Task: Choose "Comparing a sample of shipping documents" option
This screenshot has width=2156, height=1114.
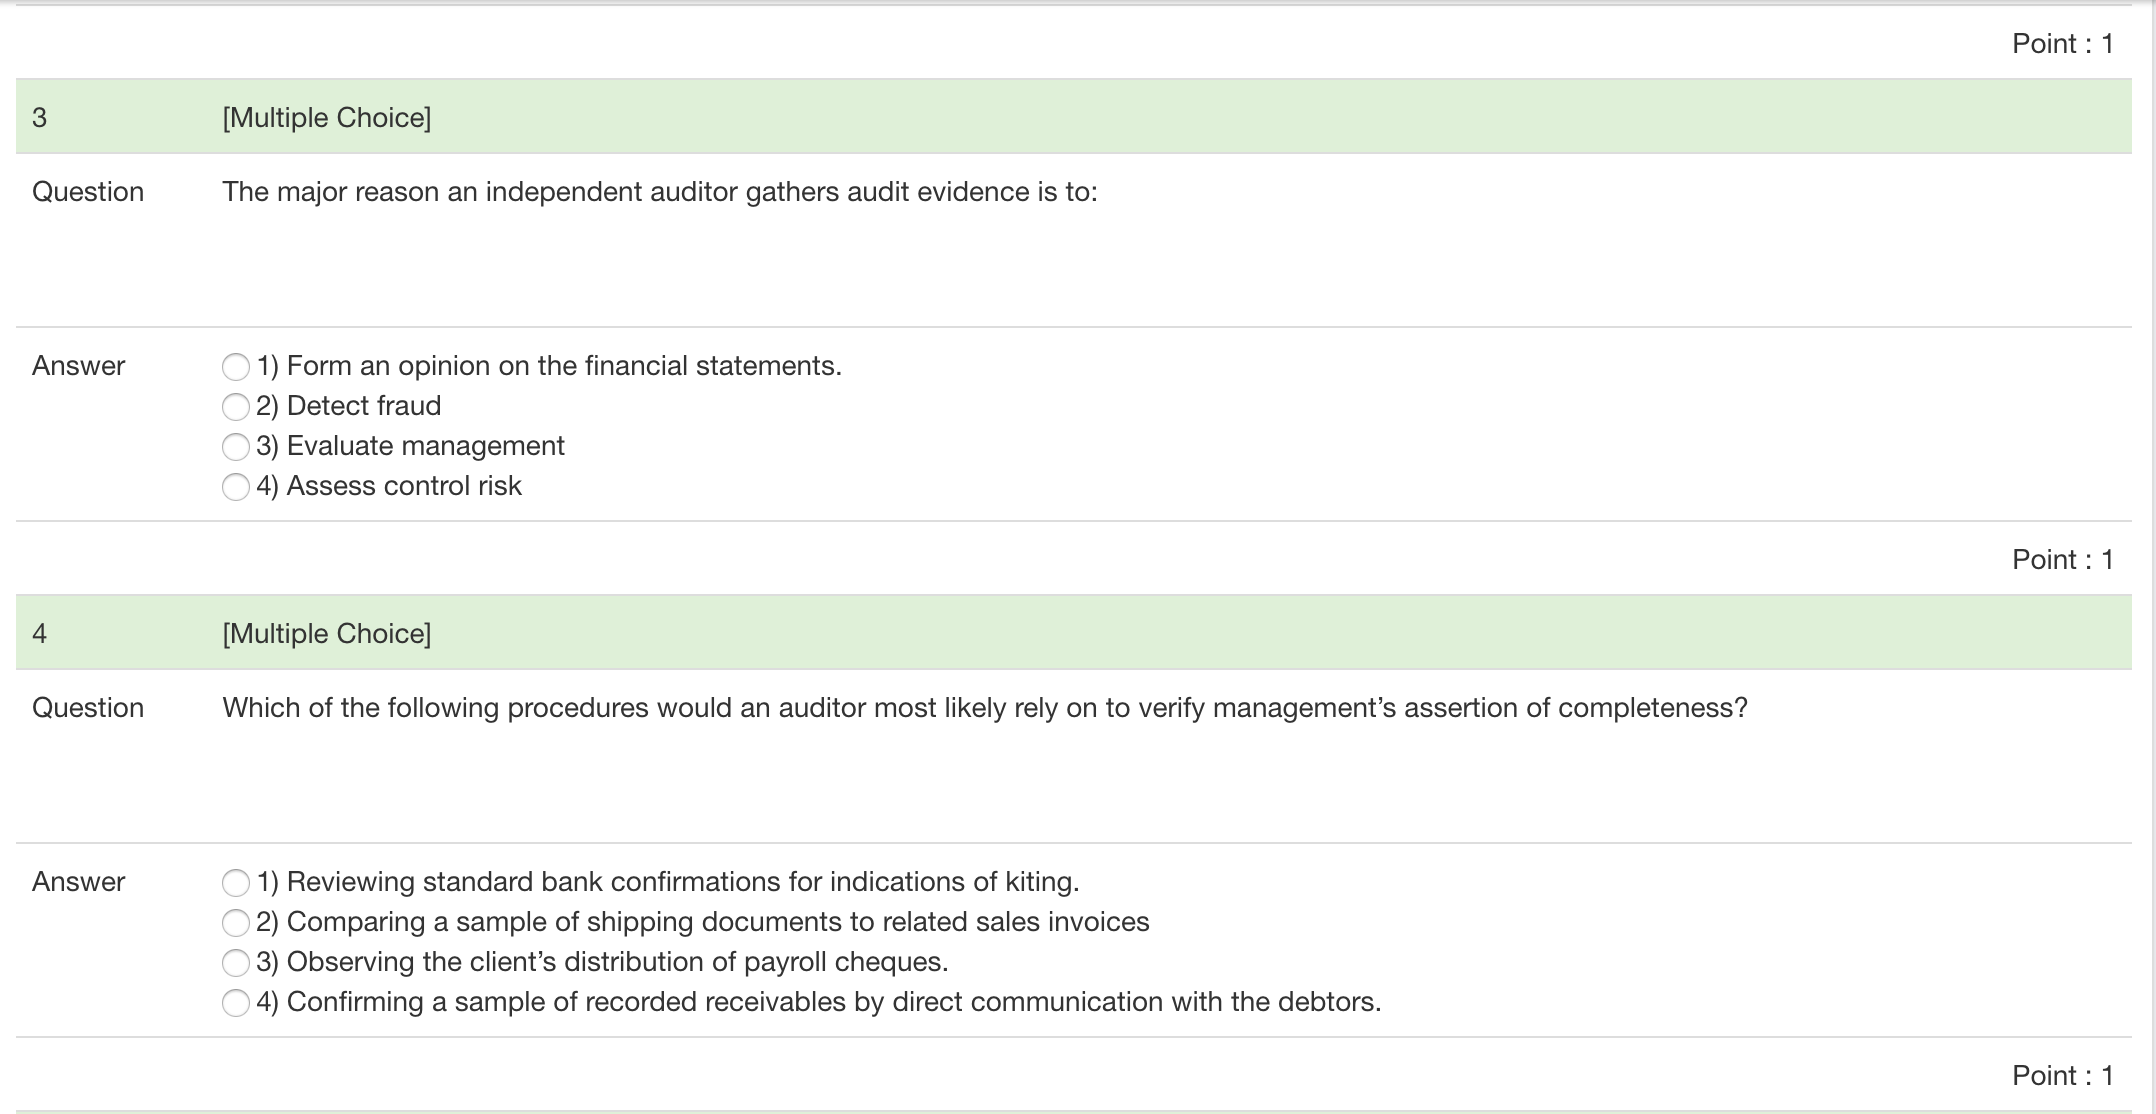Action: (236, 923)
